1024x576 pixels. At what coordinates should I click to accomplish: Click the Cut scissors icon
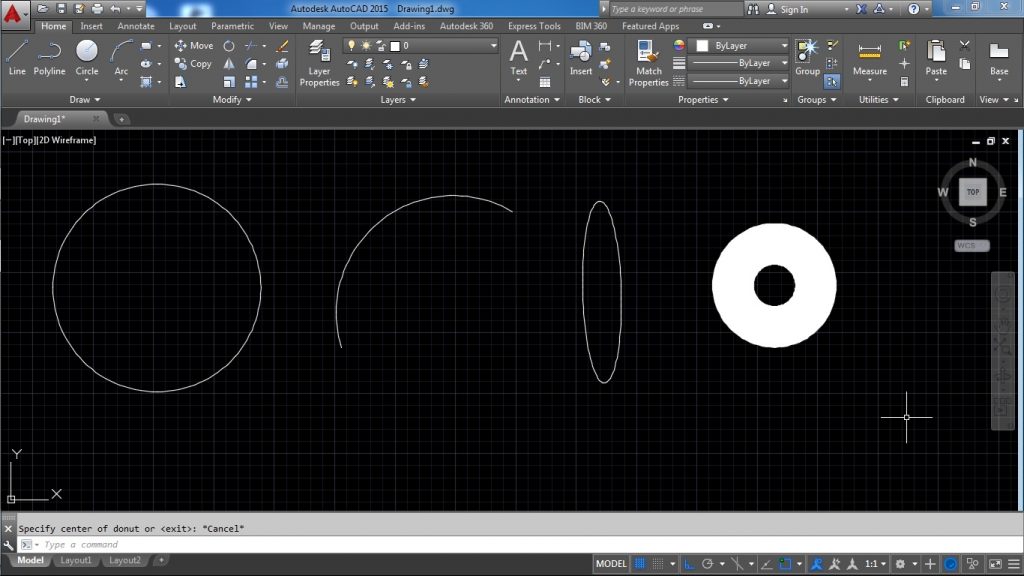point(965,46)
